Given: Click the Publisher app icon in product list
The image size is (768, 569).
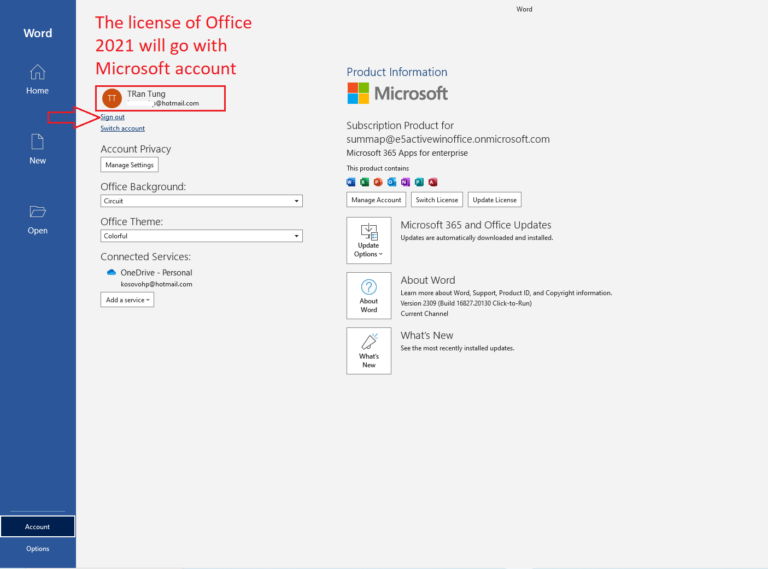Looking at the screenshot, I should coord(419,182).
